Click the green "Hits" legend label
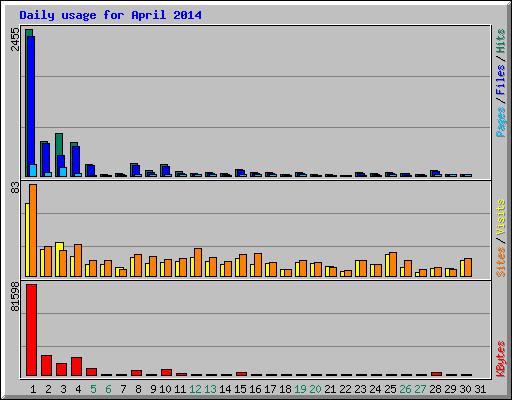Image resolution: width=512 pixels, height=400 pixels. pyautogui.click(x=500, y=41)
